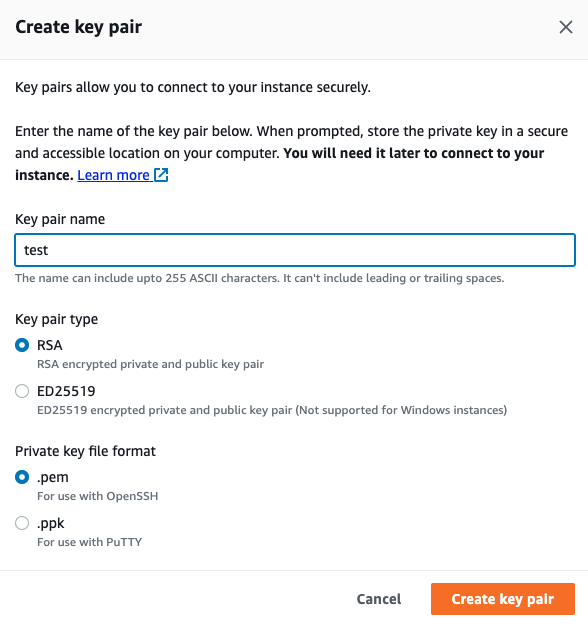Click the For use with OpenSSH text
Viewport: 588px width, 624px height.
97,496
